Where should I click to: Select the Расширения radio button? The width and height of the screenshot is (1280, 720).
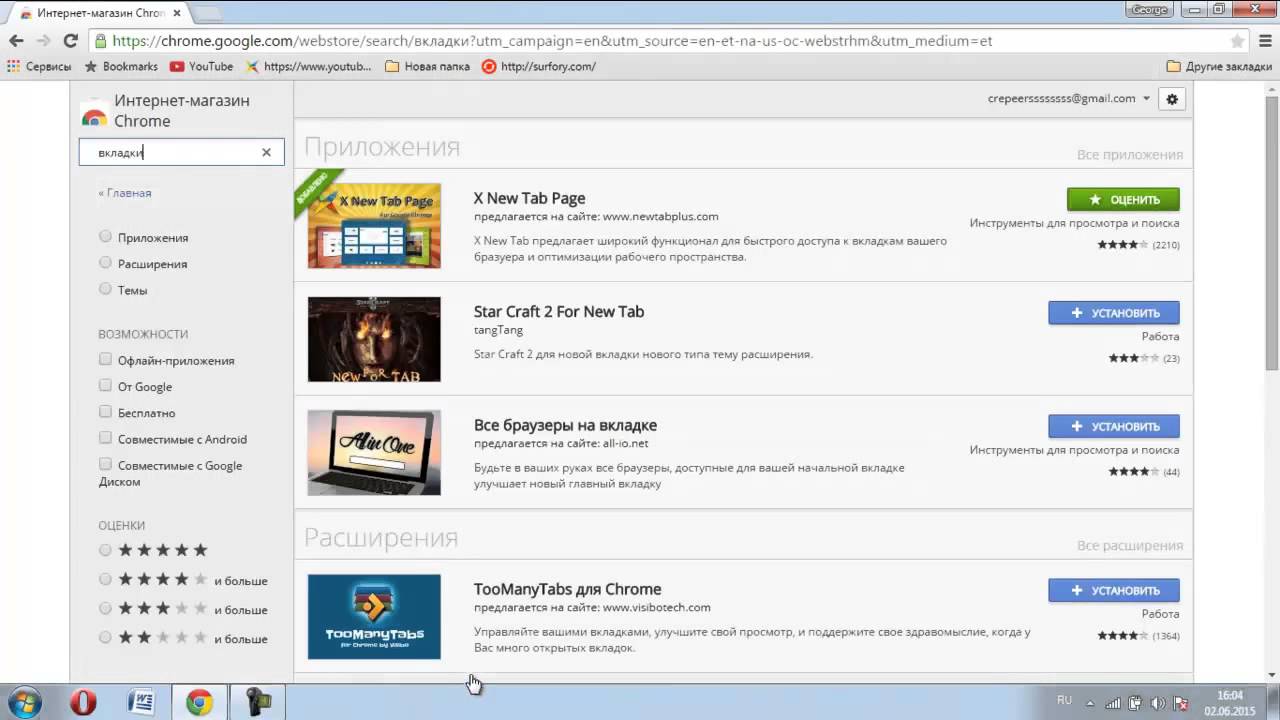(x=105, y=263)
